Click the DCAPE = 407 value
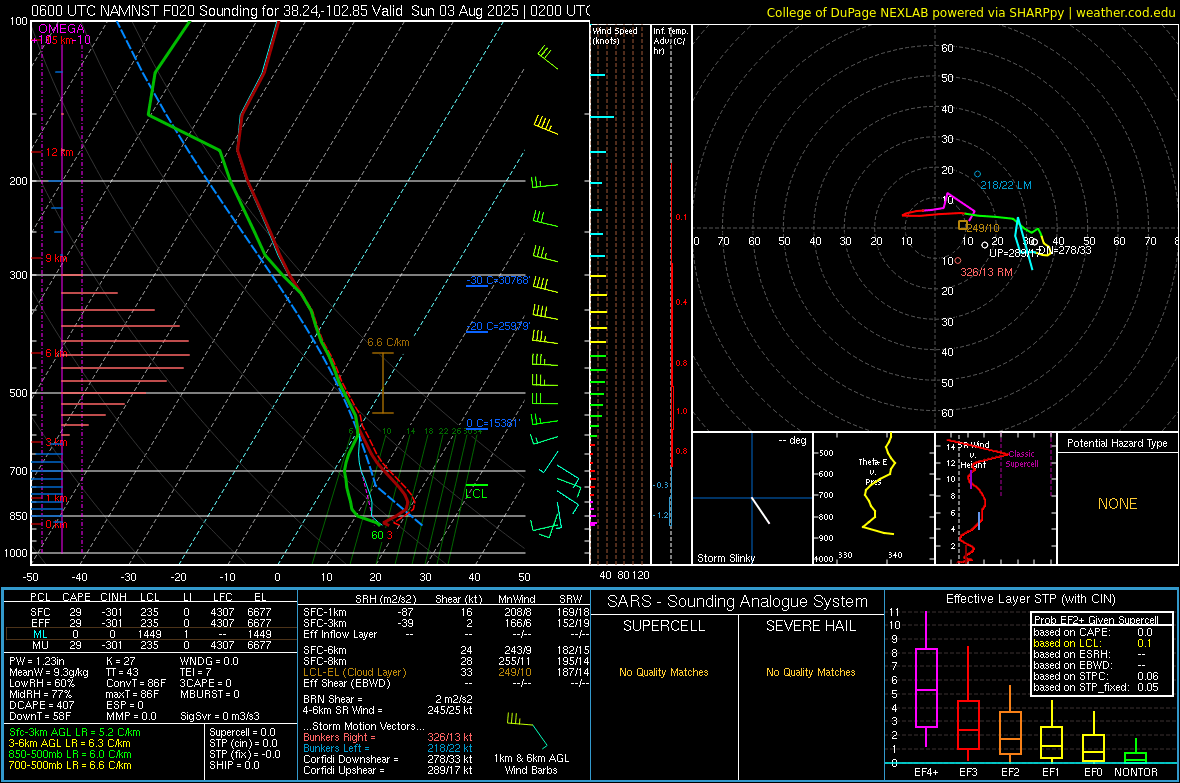 coord(41,705)
